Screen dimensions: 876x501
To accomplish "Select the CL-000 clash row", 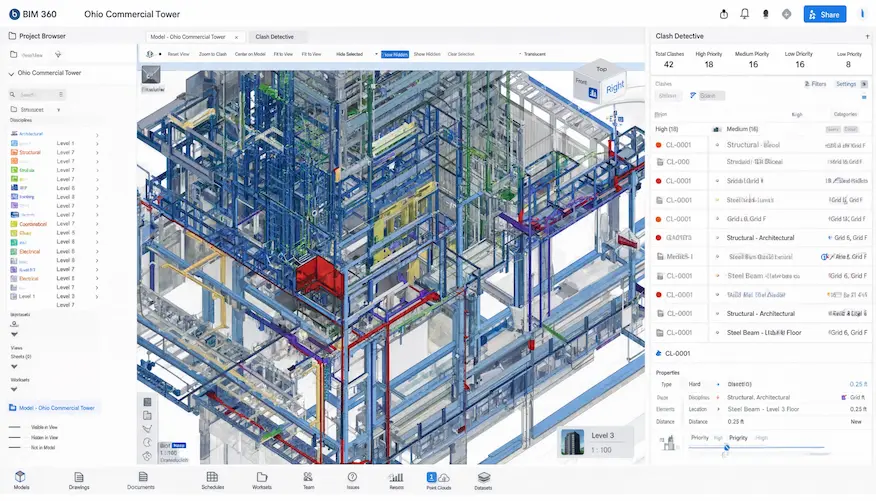I will pyautogui.click(x=761, y=162).
